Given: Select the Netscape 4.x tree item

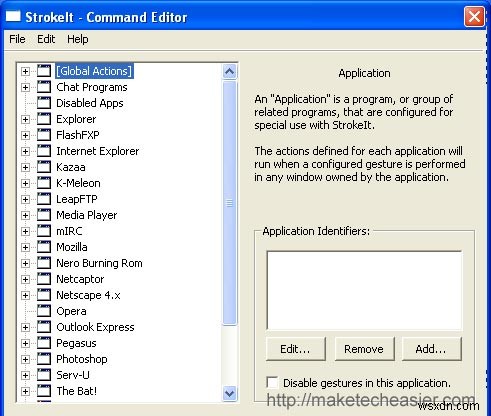Looking at the screenshot, I should [88, 295].
